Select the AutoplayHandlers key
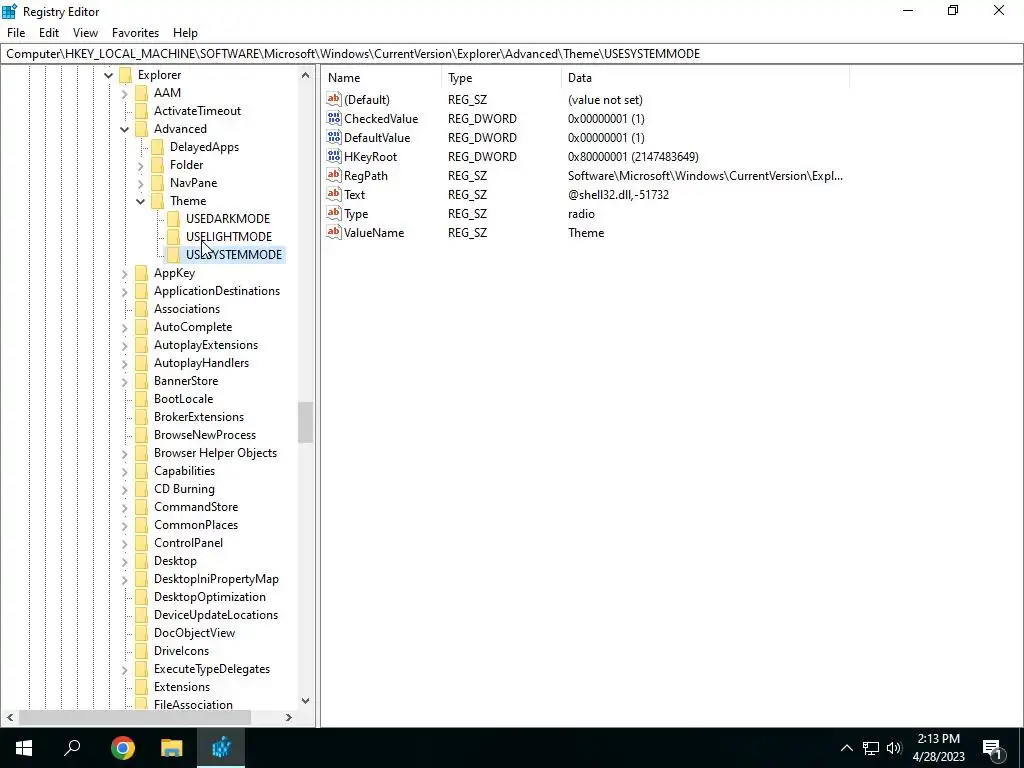Screen dimensions: 1024x768 coord(201,363)
